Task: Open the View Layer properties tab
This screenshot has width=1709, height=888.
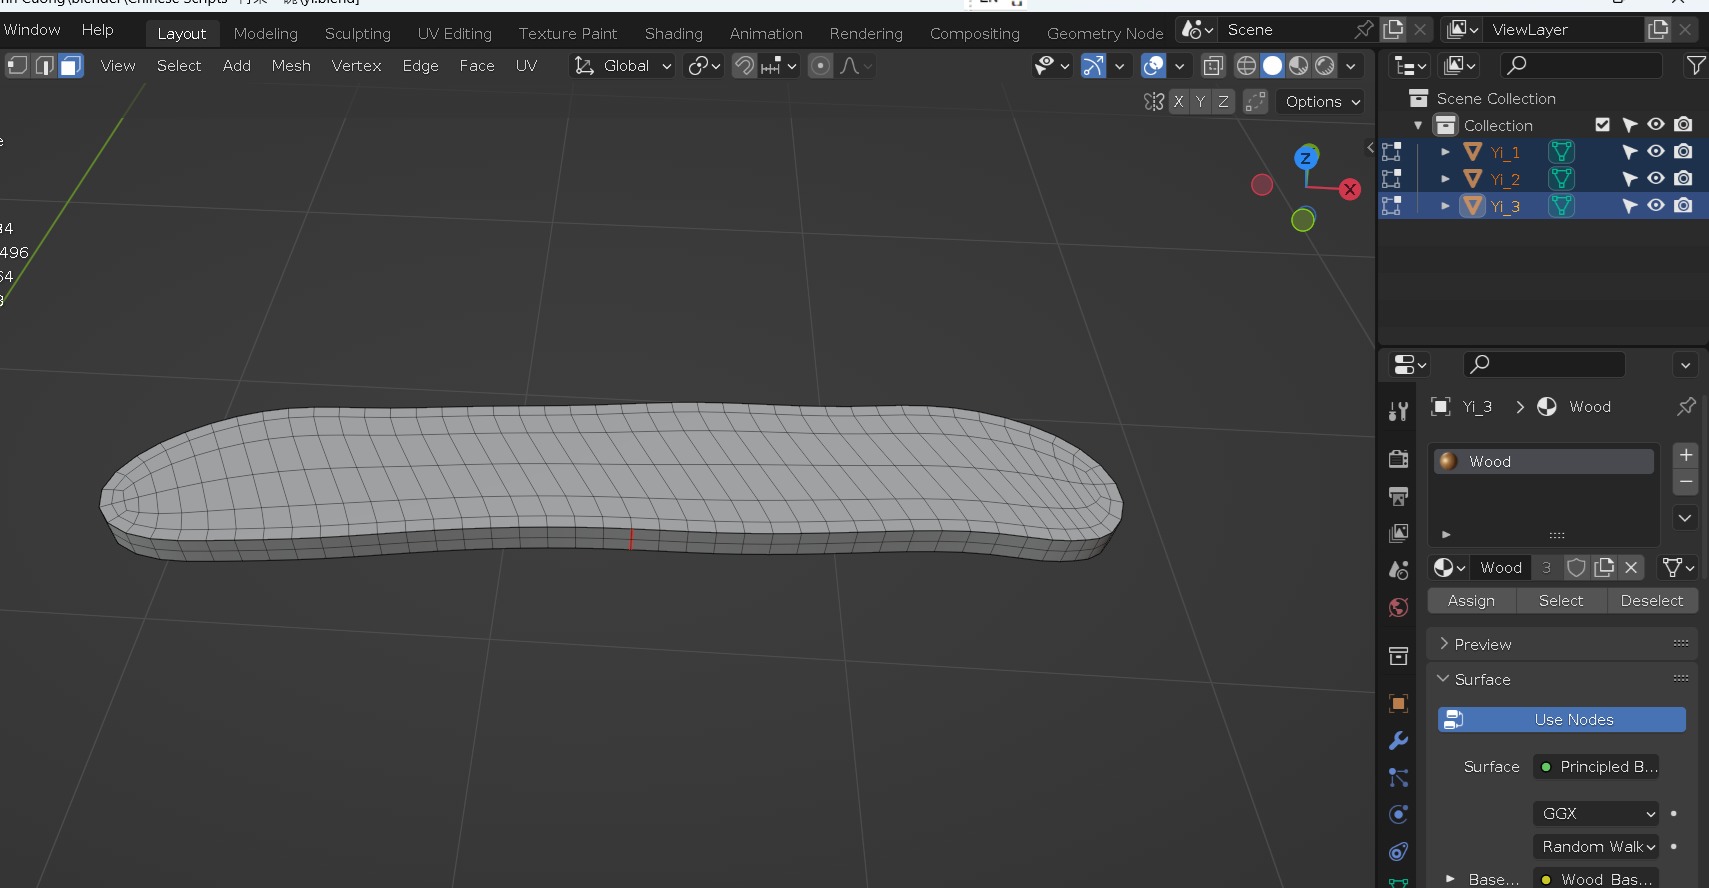Action: point(1399,533)
